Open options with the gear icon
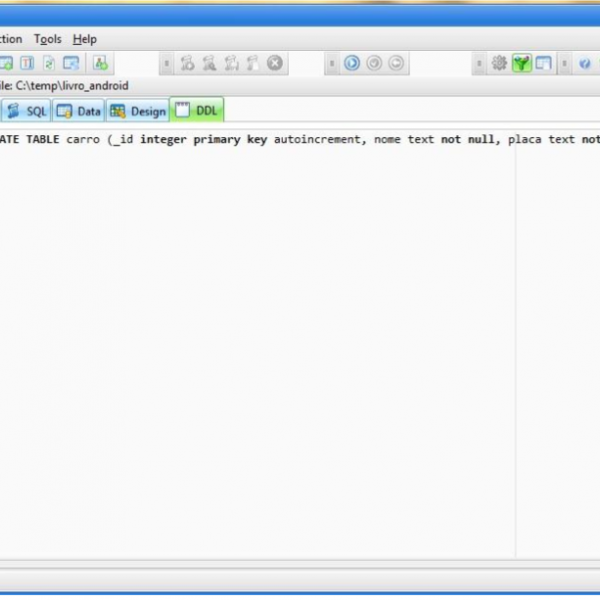This screenshot has height=600, width=600. coord(499,63)
